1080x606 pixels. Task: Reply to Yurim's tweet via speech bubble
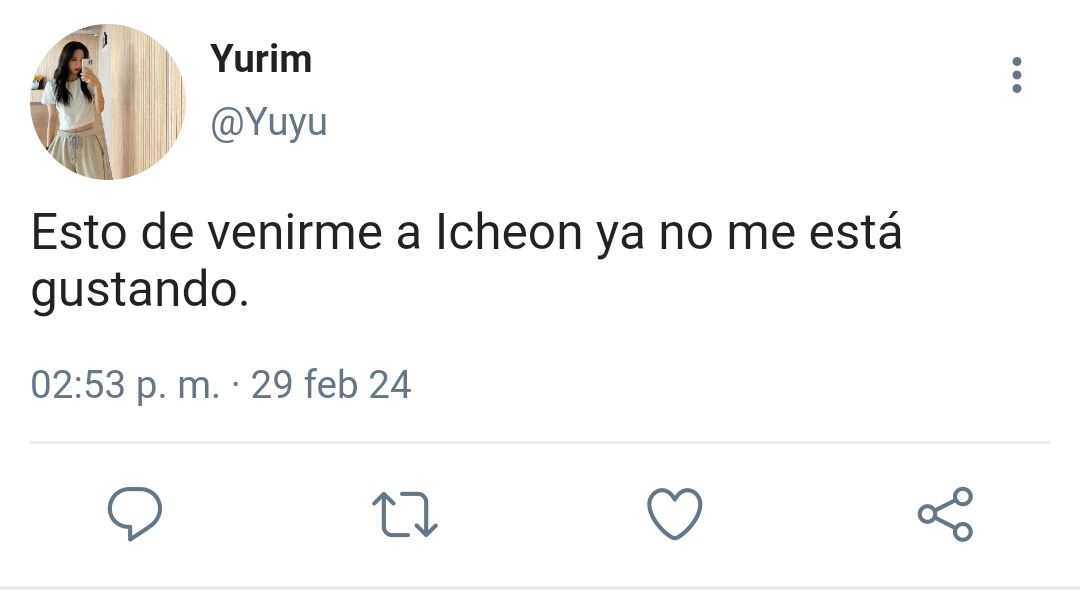point(135,513)
